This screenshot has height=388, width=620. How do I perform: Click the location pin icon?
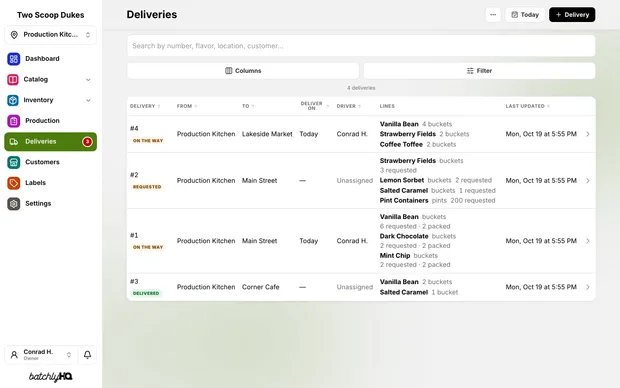tap(14, 35)
